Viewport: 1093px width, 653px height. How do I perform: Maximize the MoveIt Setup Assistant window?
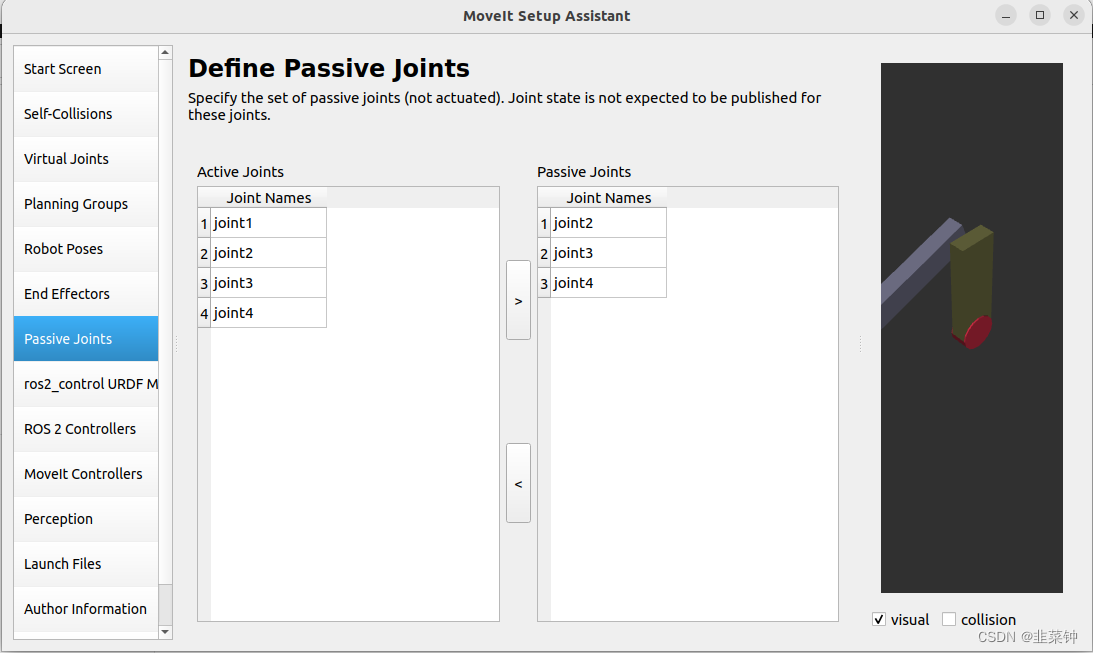1039,15
